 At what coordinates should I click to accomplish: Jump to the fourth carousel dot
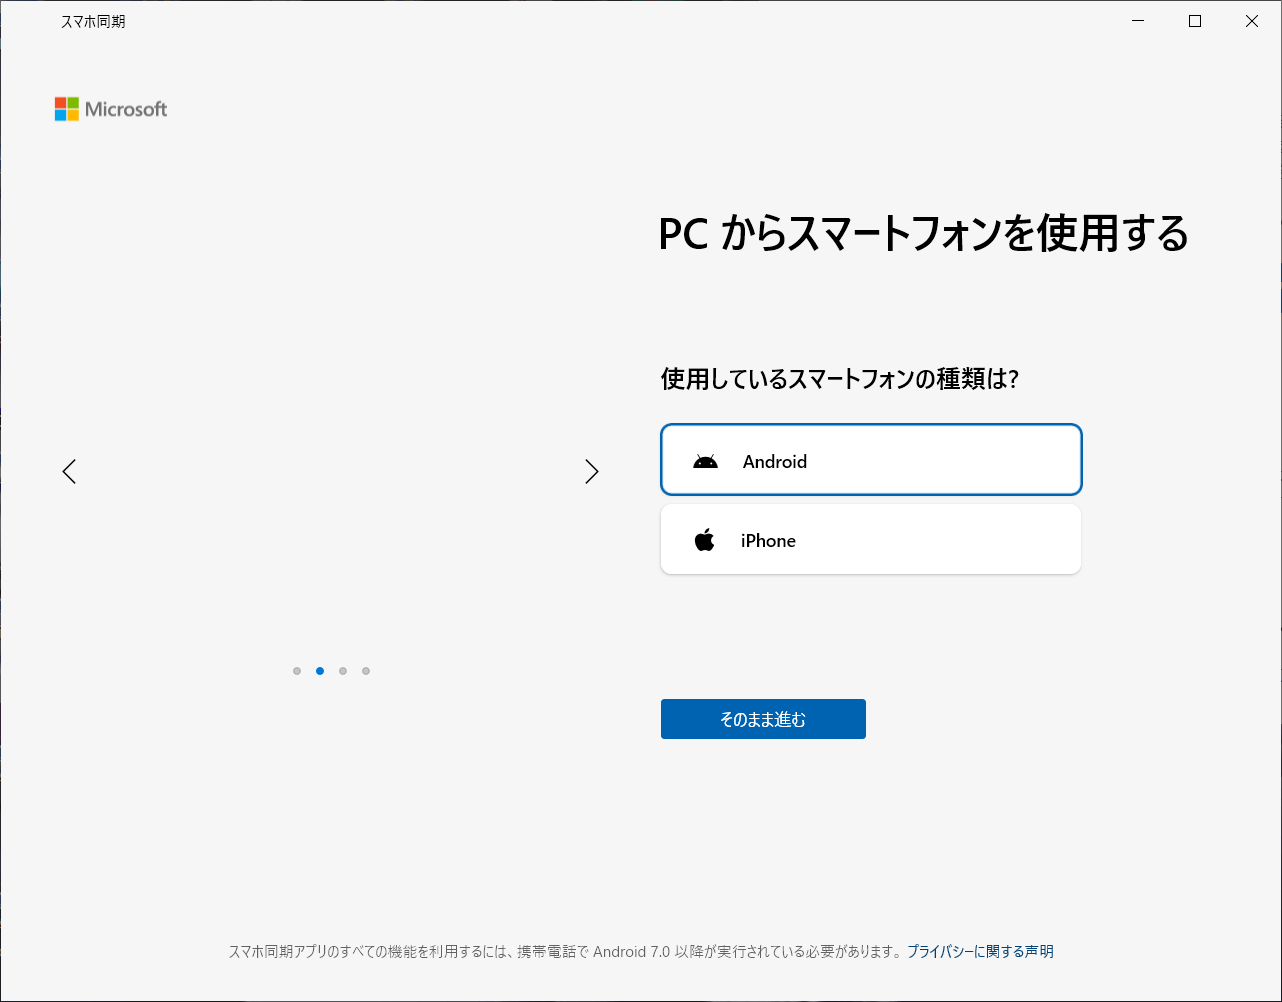click(x=366, y=671)
